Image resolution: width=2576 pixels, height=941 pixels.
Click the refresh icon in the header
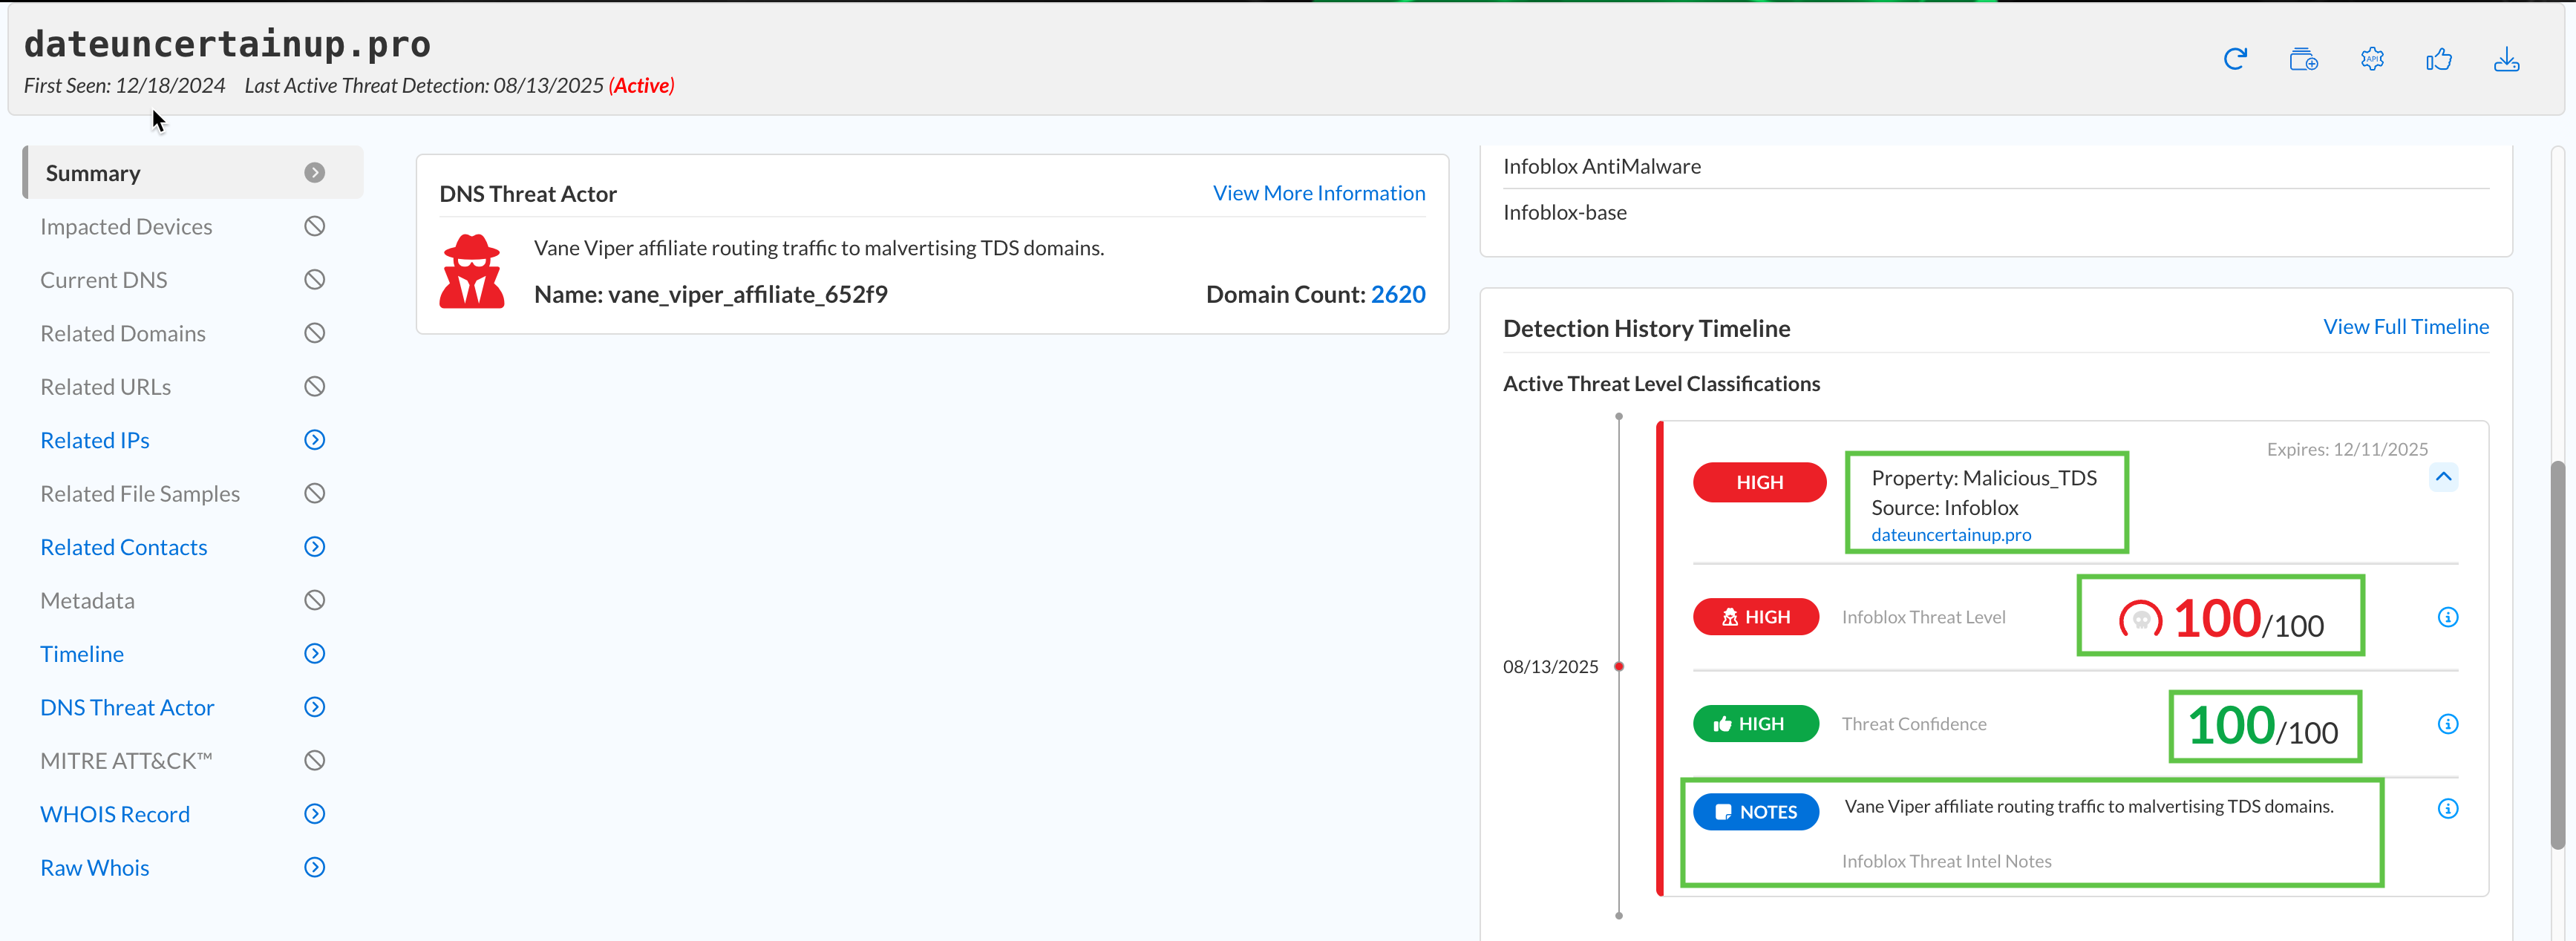2235,59
